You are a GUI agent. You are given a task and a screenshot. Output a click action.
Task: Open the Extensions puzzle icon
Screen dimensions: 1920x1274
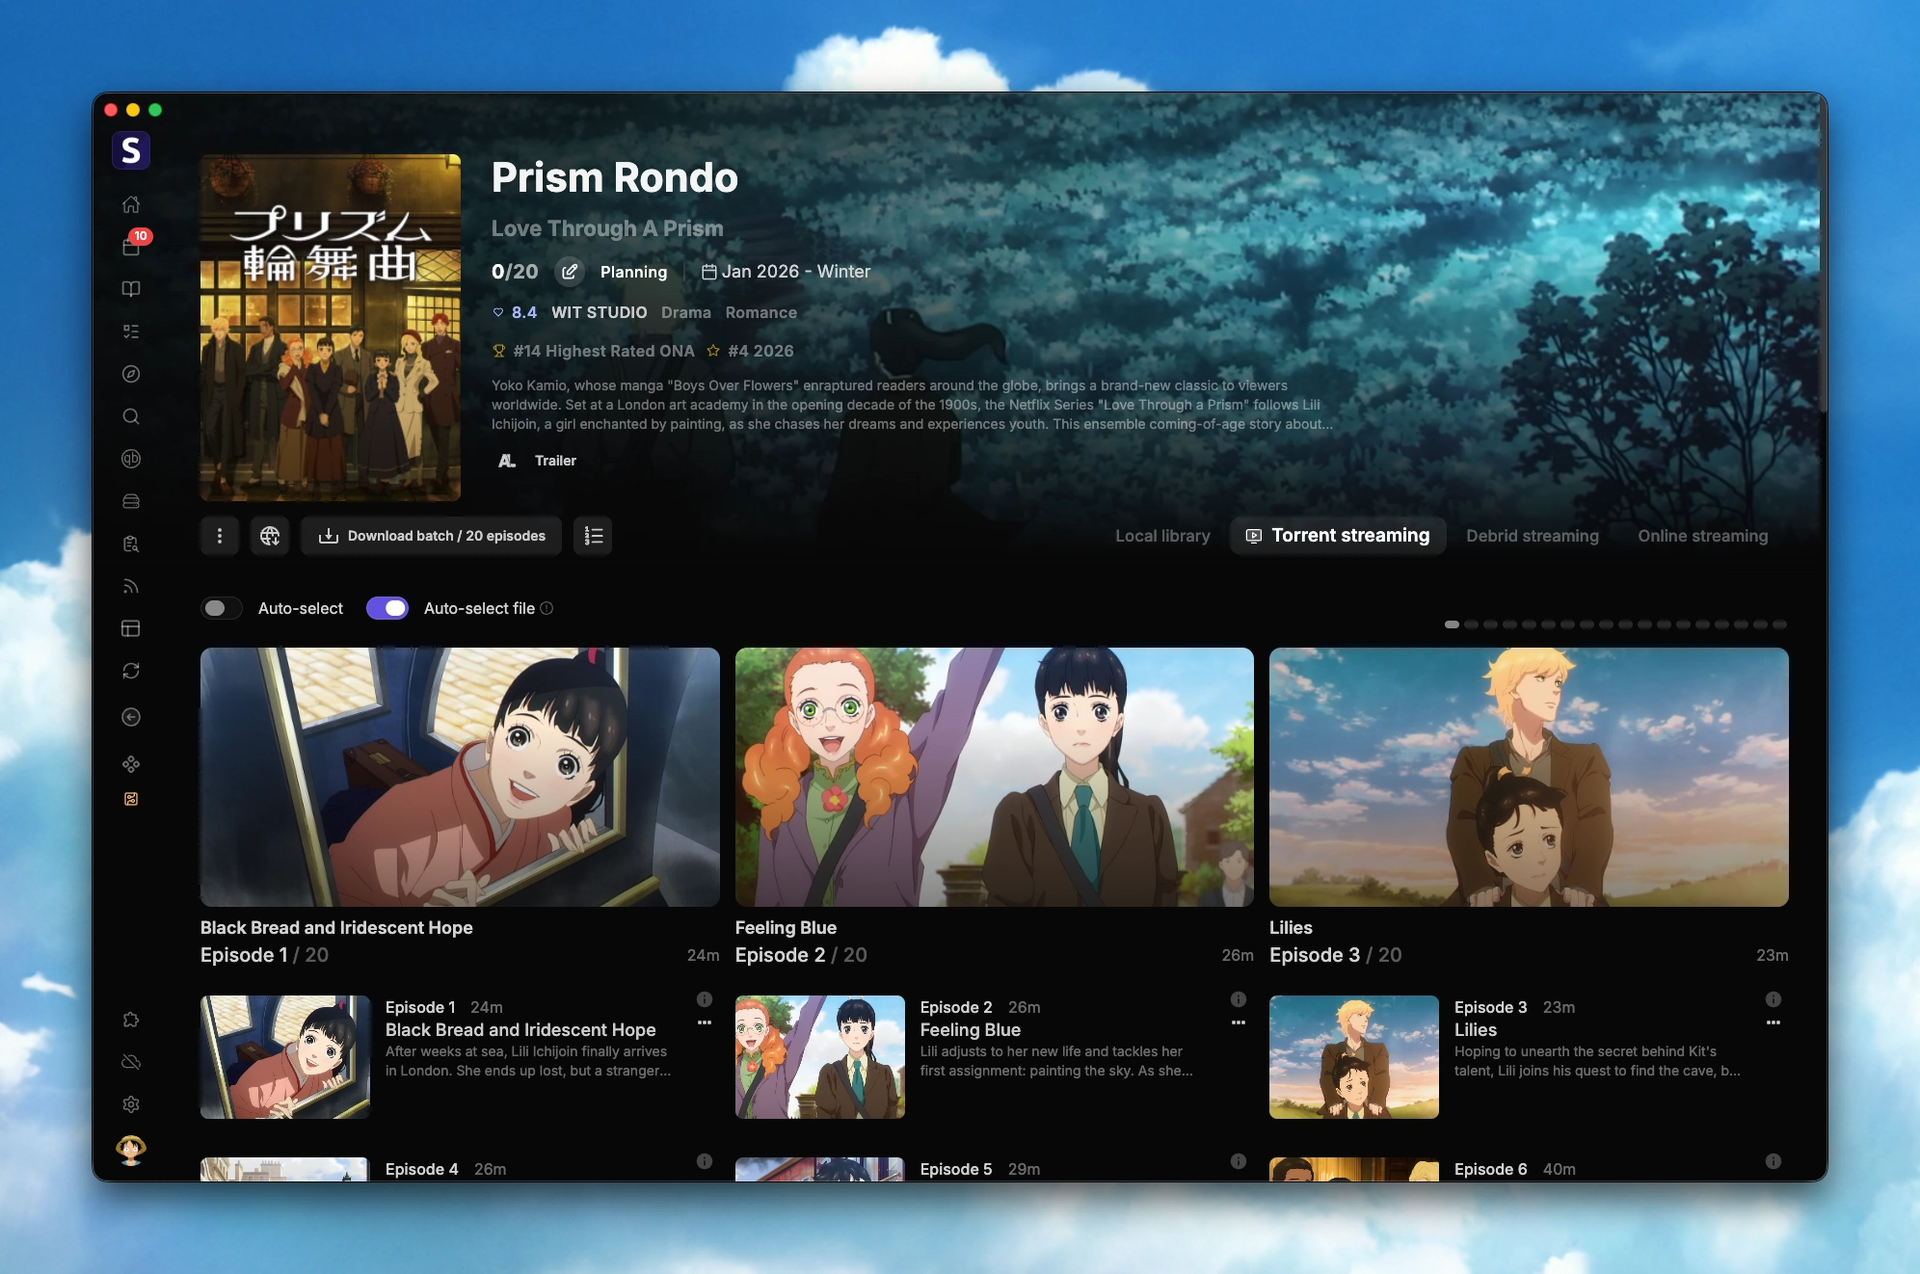point(131,1020)
